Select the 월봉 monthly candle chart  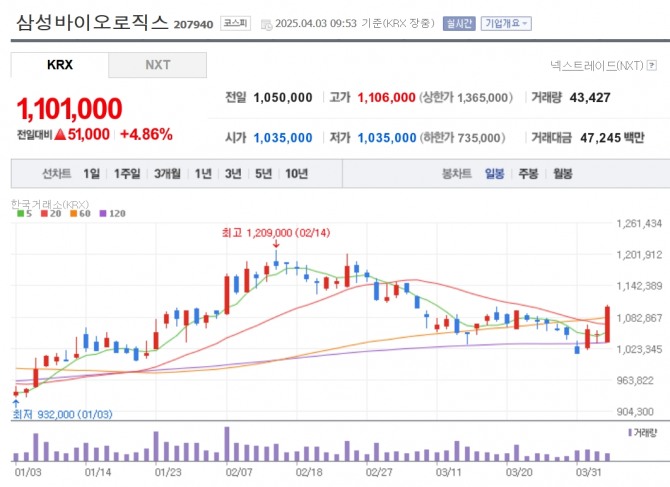tap(562, 174)
